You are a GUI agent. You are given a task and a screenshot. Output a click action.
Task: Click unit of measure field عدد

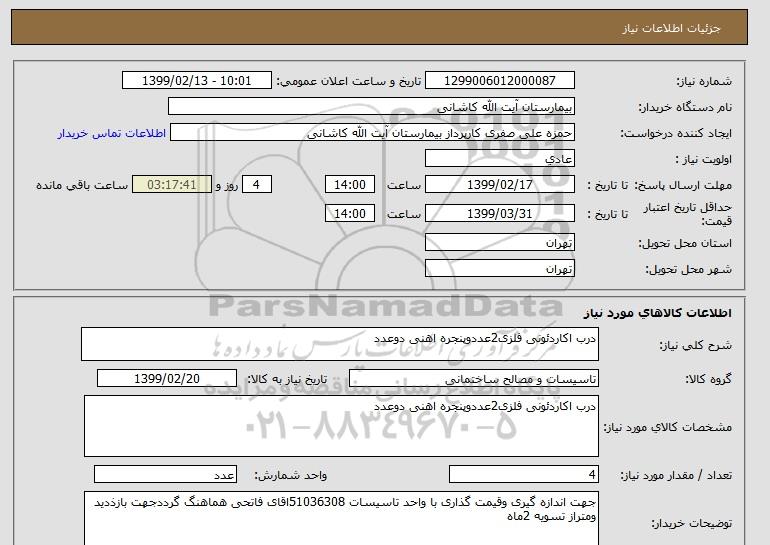165,475
